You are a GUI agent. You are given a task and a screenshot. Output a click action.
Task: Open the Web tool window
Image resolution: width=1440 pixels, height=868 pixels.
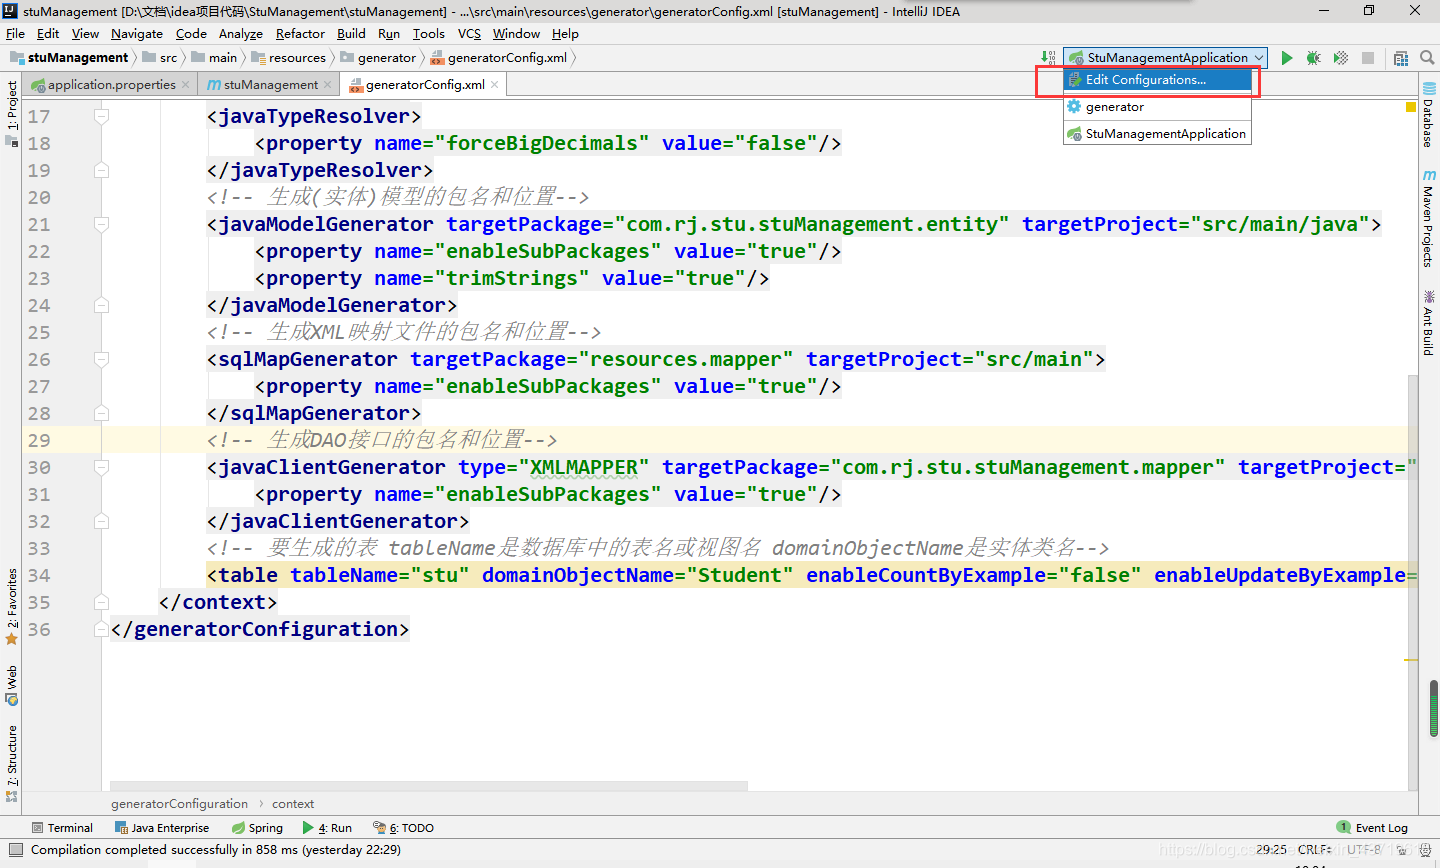[11, 685]
